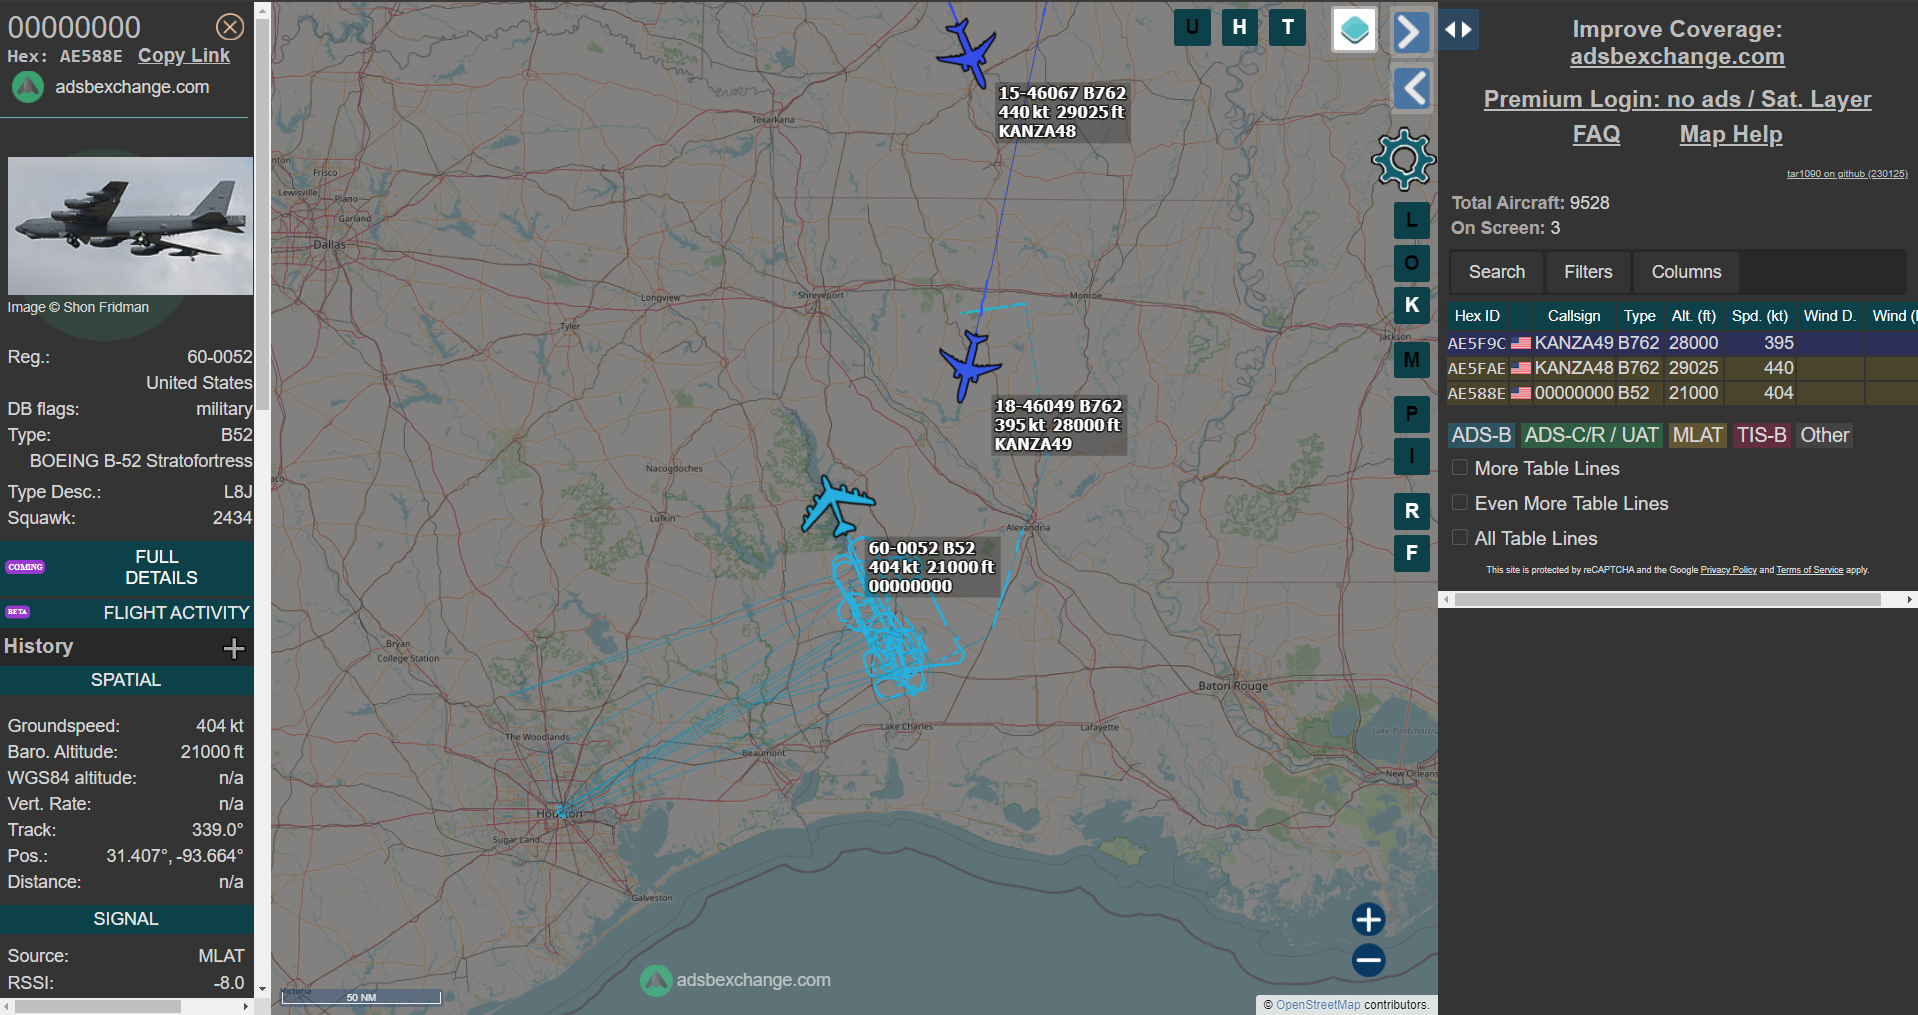Viewport: 1918px width, 1015px height.
Task: Zoom out on the map
Action: [x=1368, y=960]
